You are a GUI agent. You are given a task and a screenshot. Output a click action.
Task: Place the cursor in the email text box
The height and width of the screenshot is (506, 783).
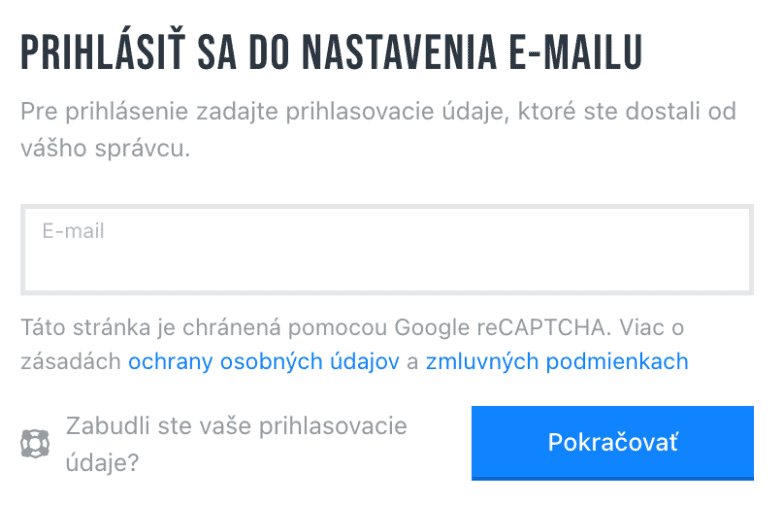click(x=387, y=250)
